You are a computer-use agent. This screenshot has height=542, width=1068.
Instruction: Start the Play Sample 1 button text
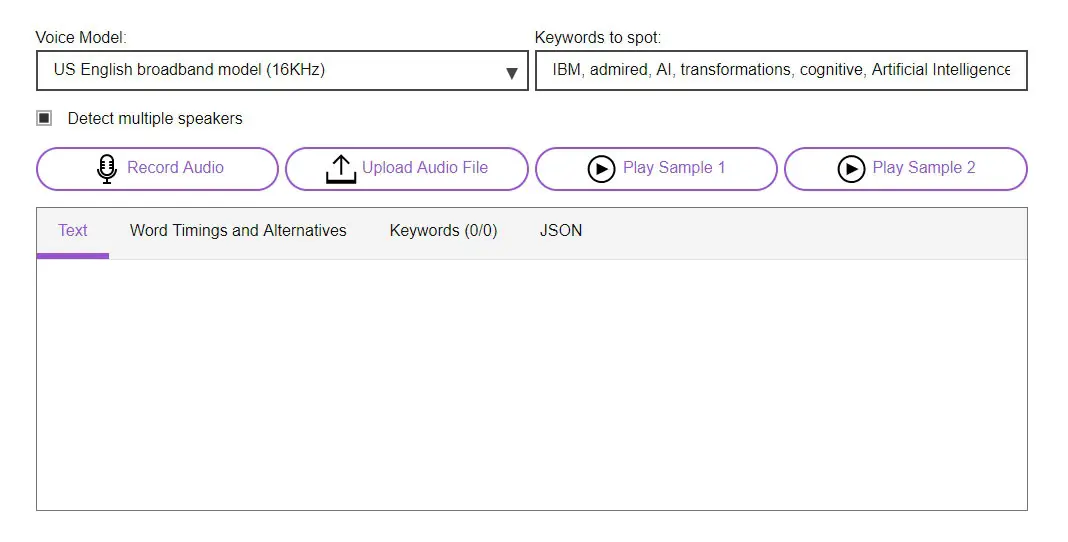pos(674,167)
